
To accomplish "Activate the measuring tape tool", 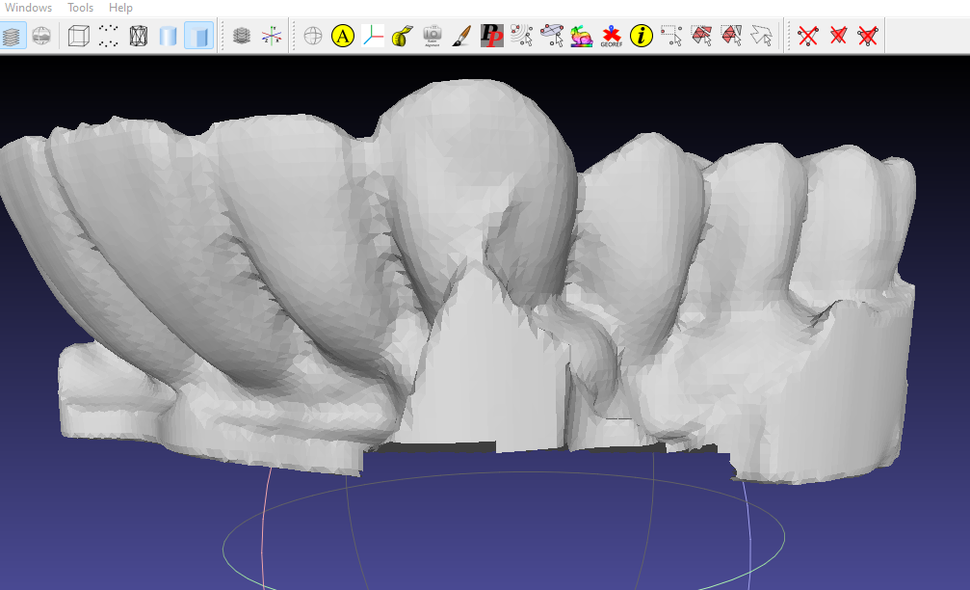I will click(x=403, y=35).
